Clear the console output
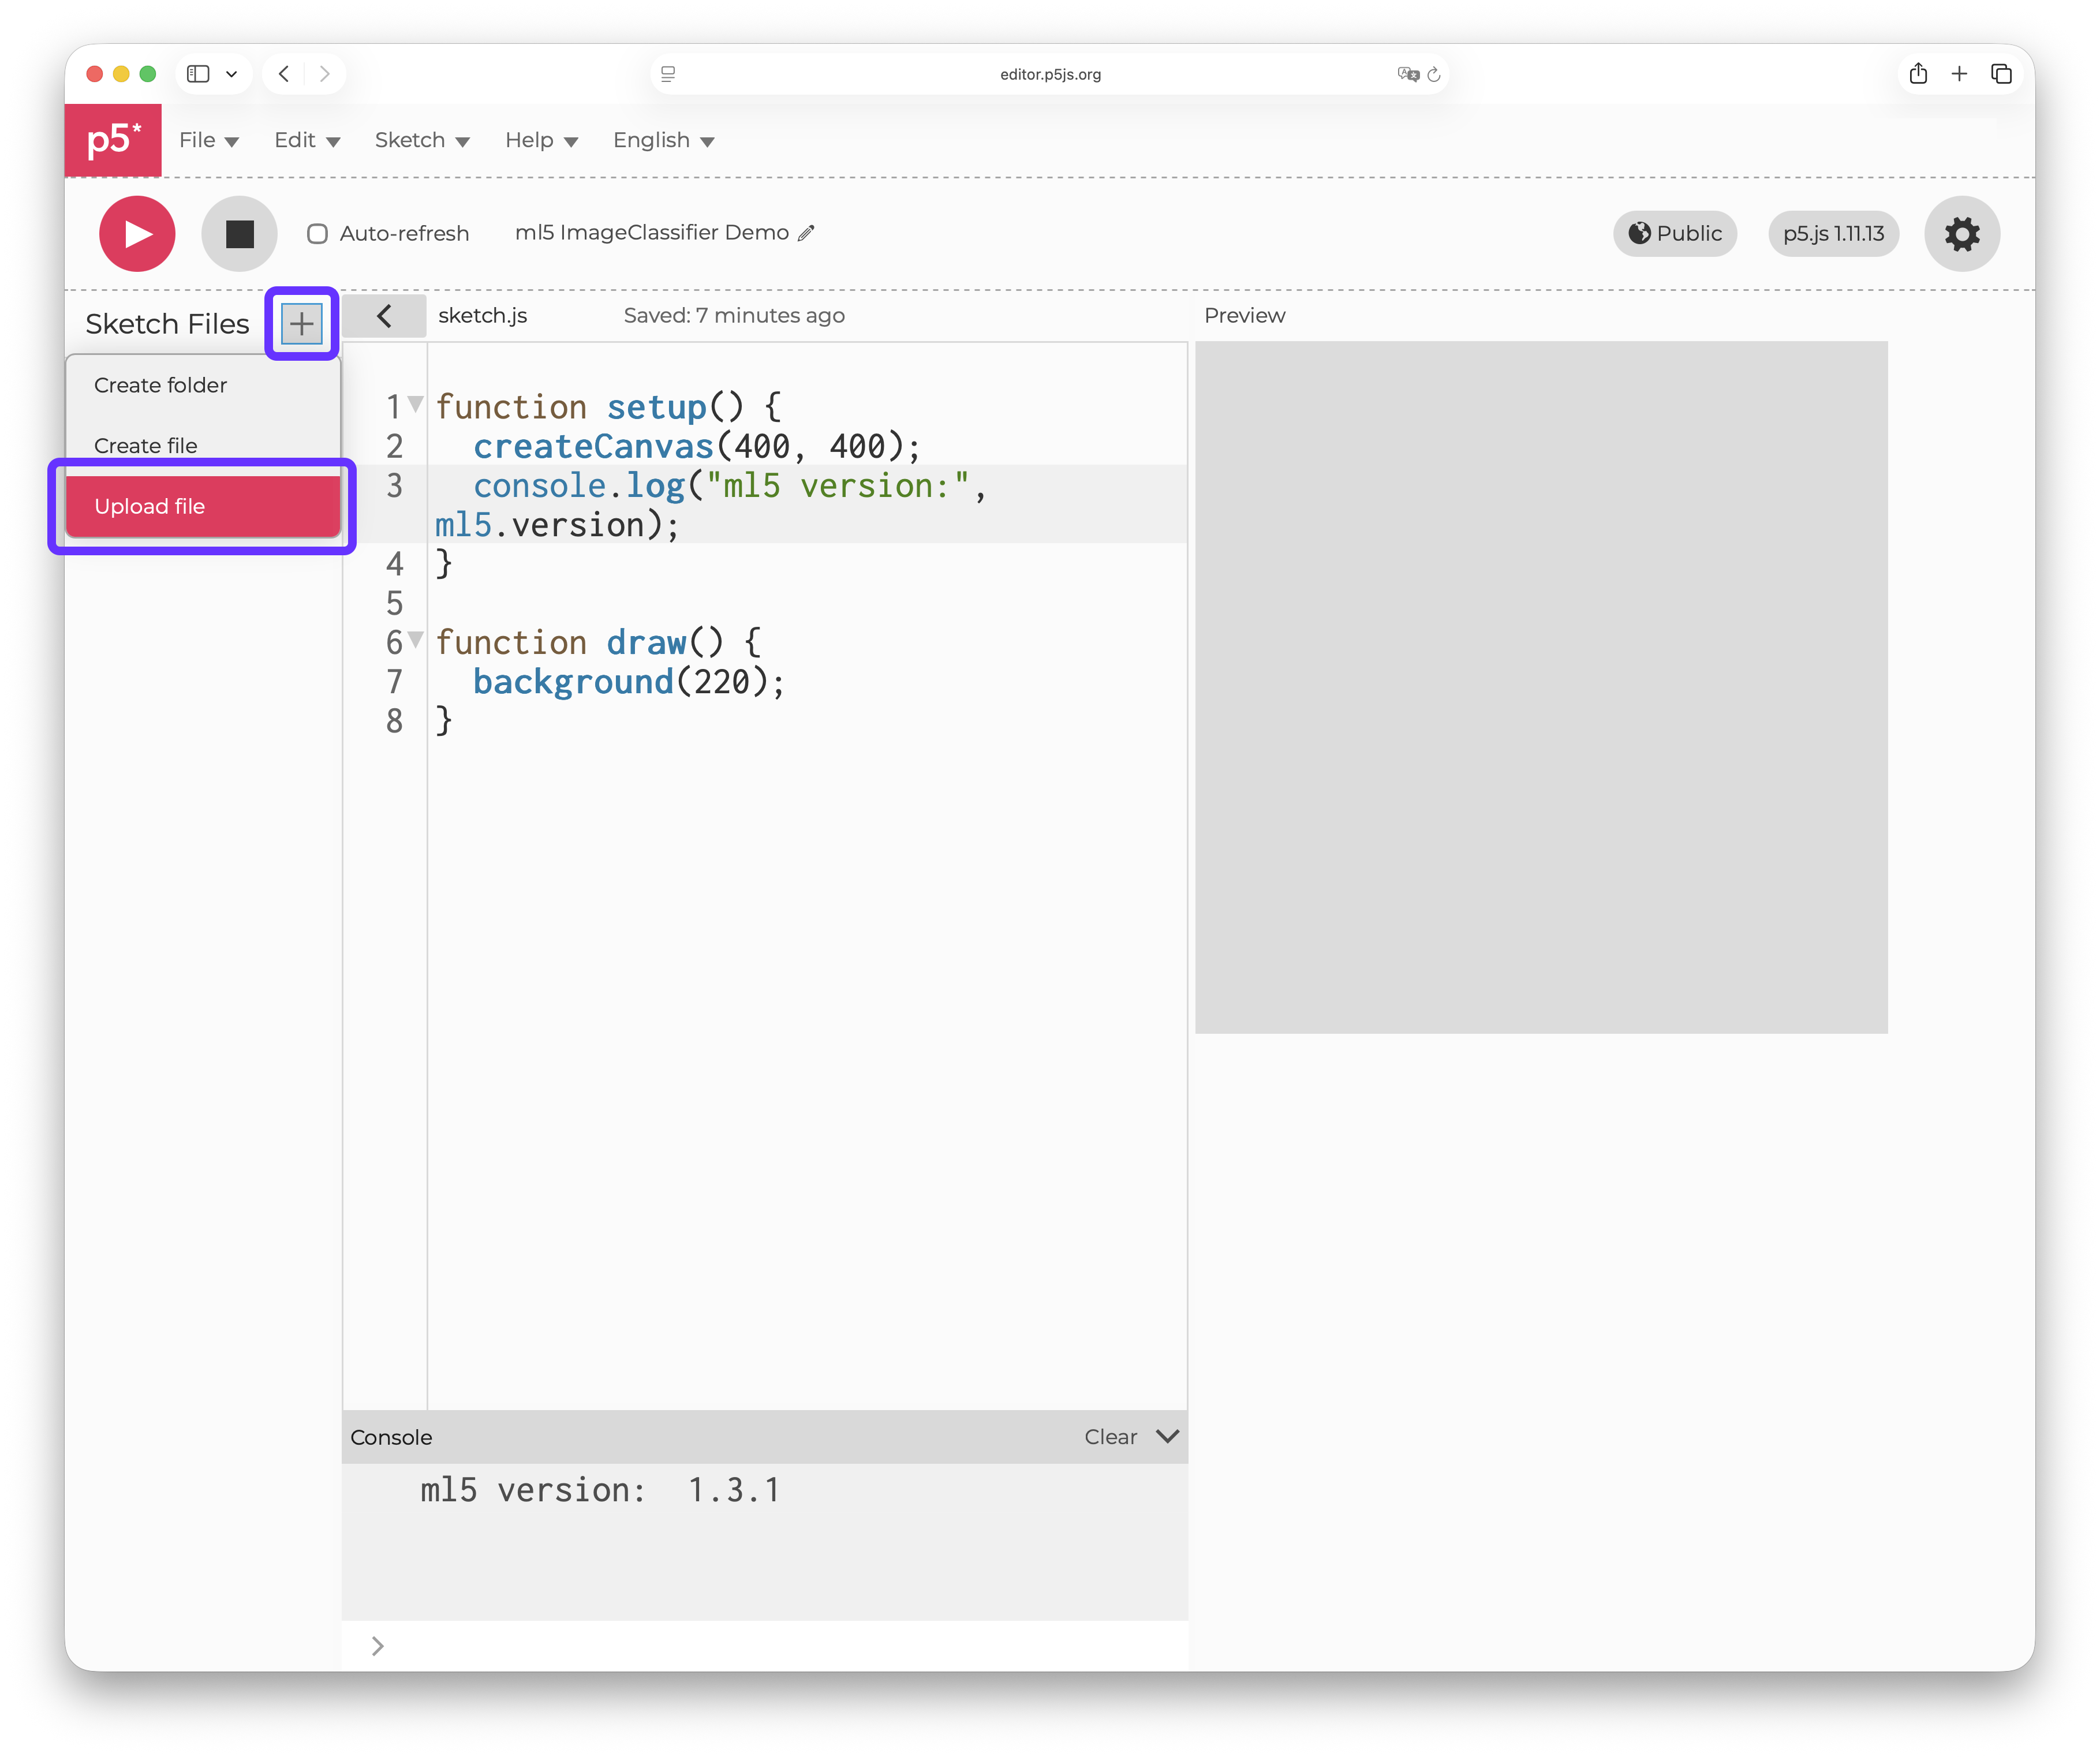2100x1757 pixels. (x=1110, y=1437)
